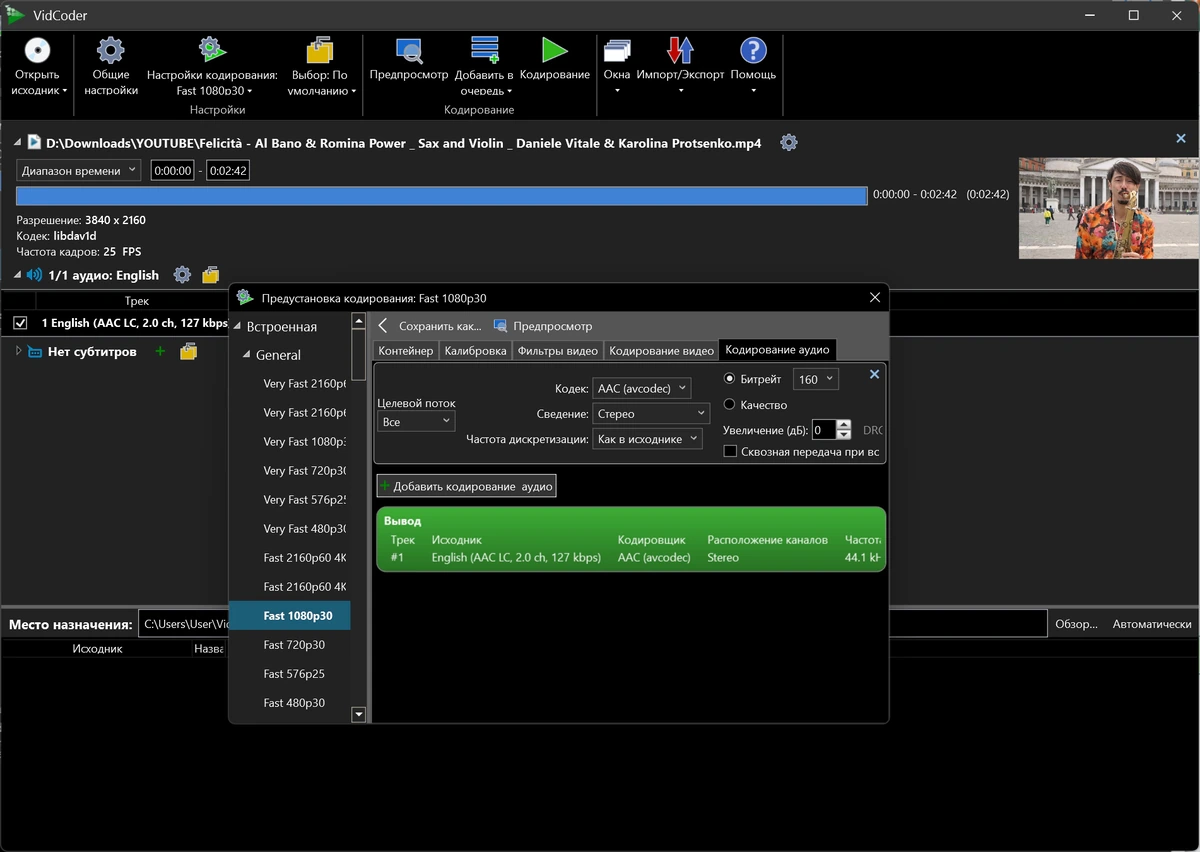Click yellow folder icon beside subtitles

point(189,351)
